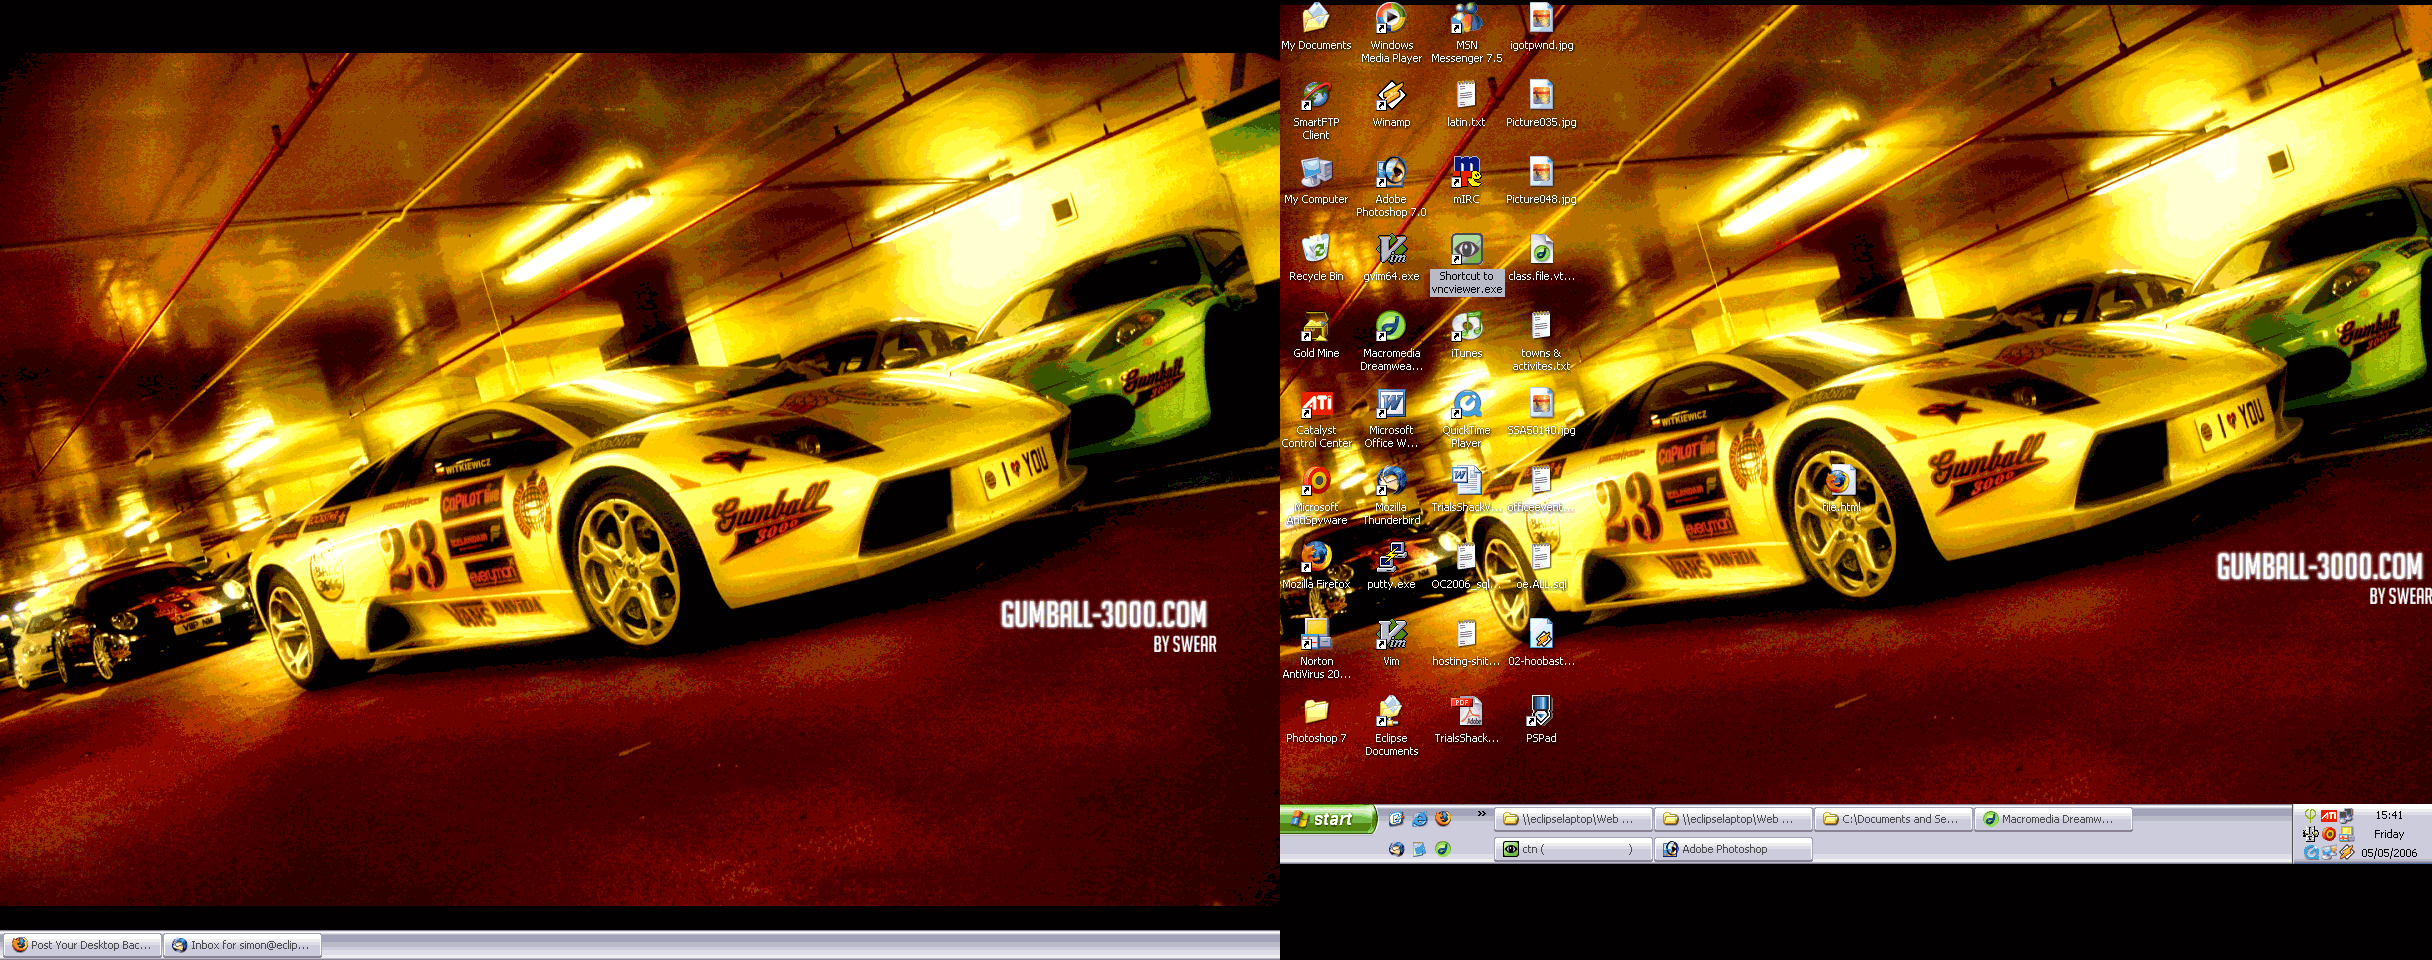The height and width of the screenshot is (960, 2432).
Task: Select the file.html icon on the wallpaper
Action: click(1841, 489)
